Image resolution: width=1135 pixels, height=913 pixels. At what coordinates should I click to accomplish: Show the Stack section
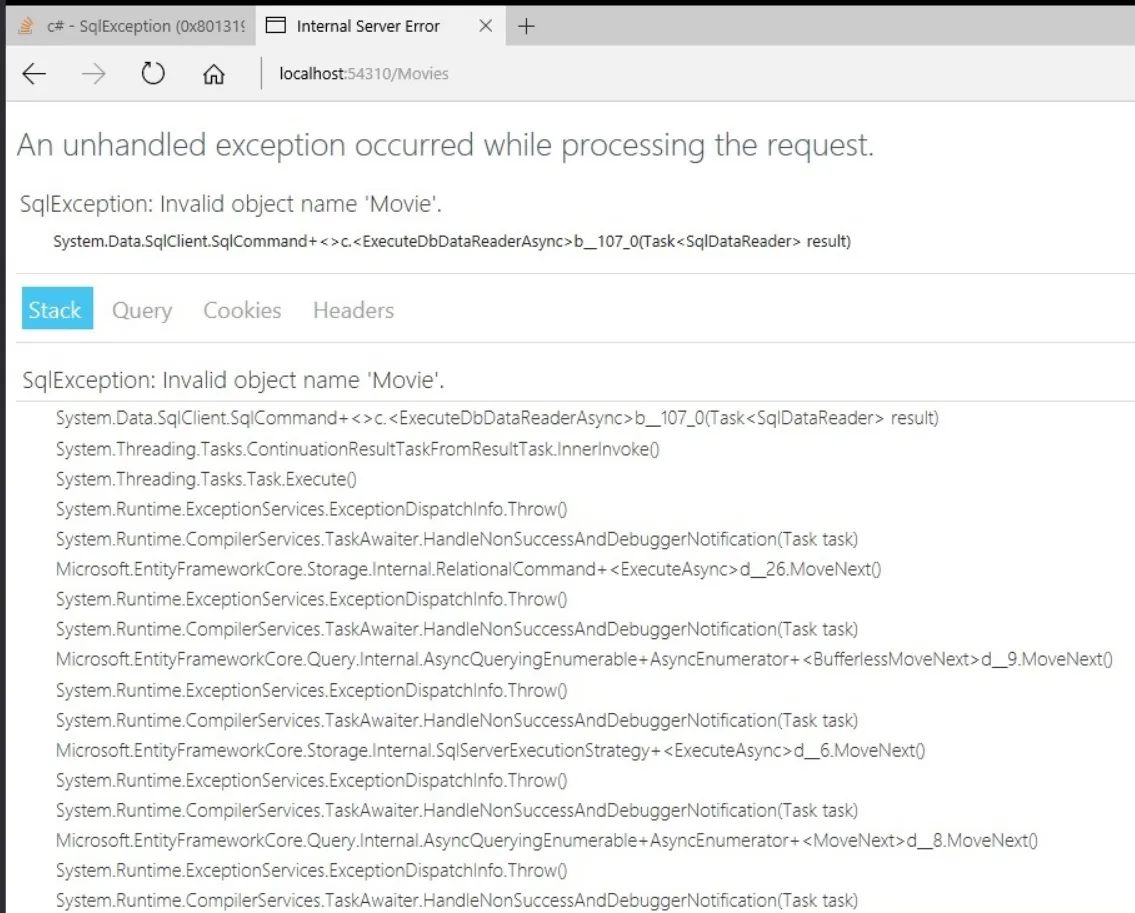[55, 310]
